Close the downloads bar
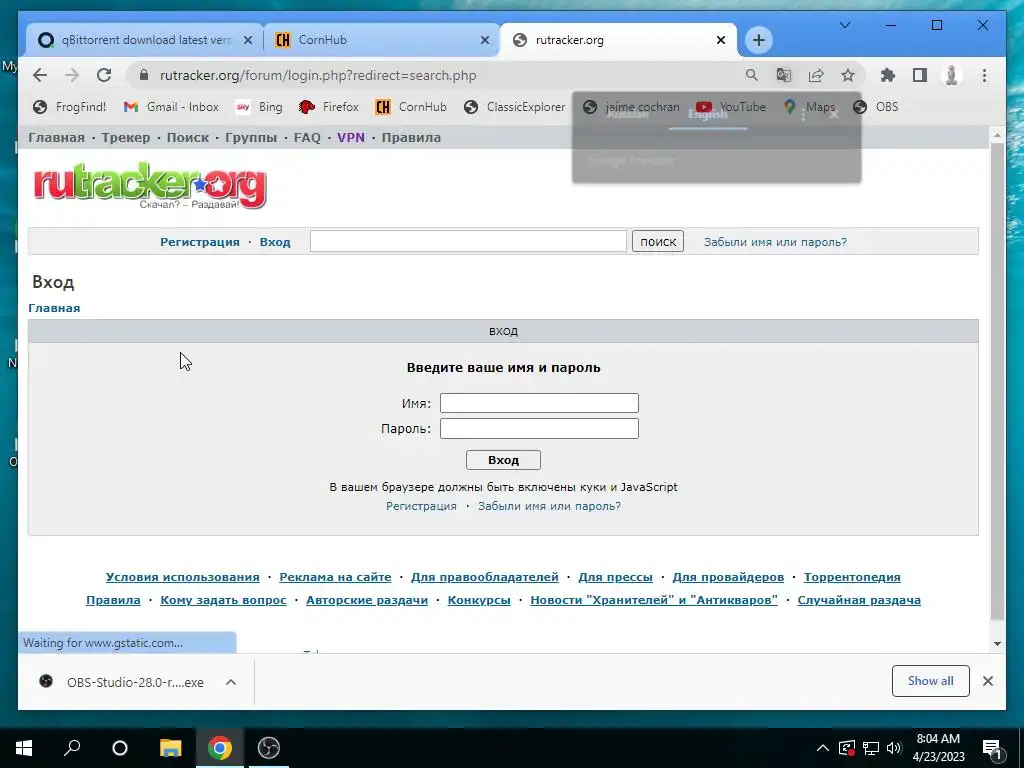 pyautogui.click(x=987, y=681)
